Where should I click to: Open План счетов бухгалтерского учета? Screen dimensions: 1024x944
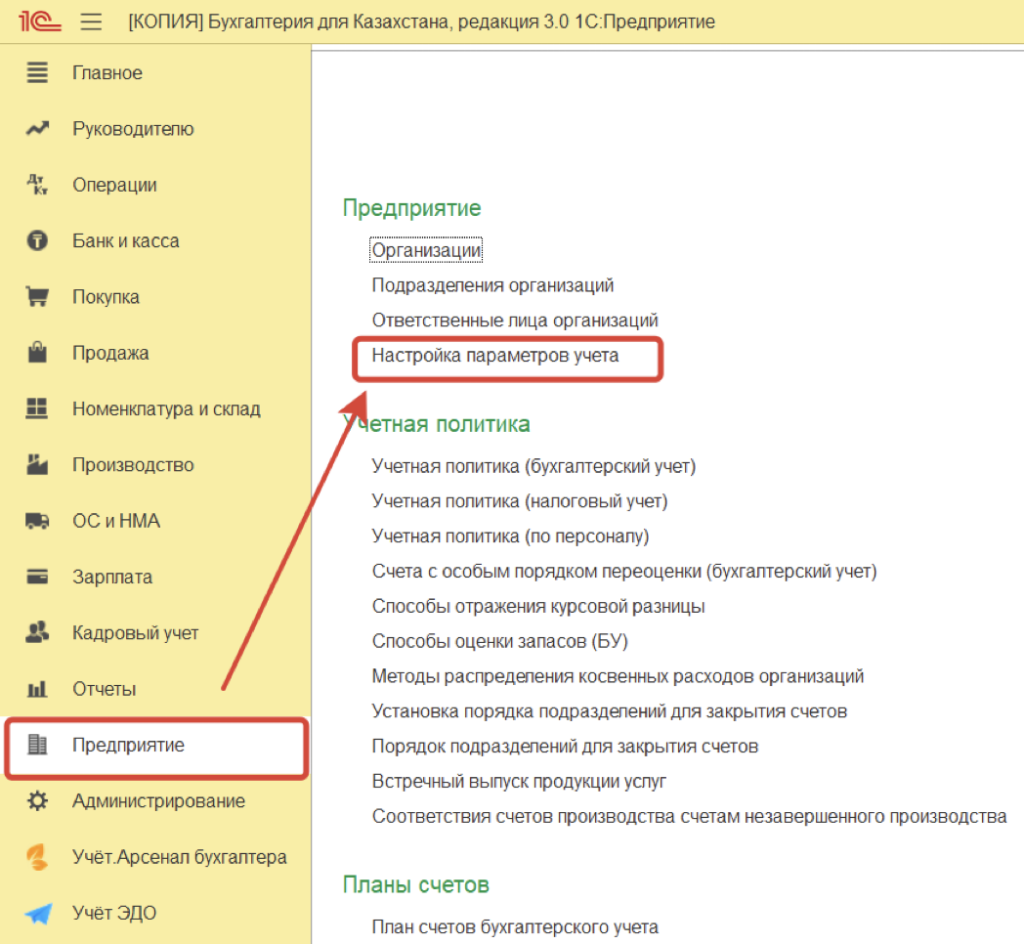(x=515, y=927)
